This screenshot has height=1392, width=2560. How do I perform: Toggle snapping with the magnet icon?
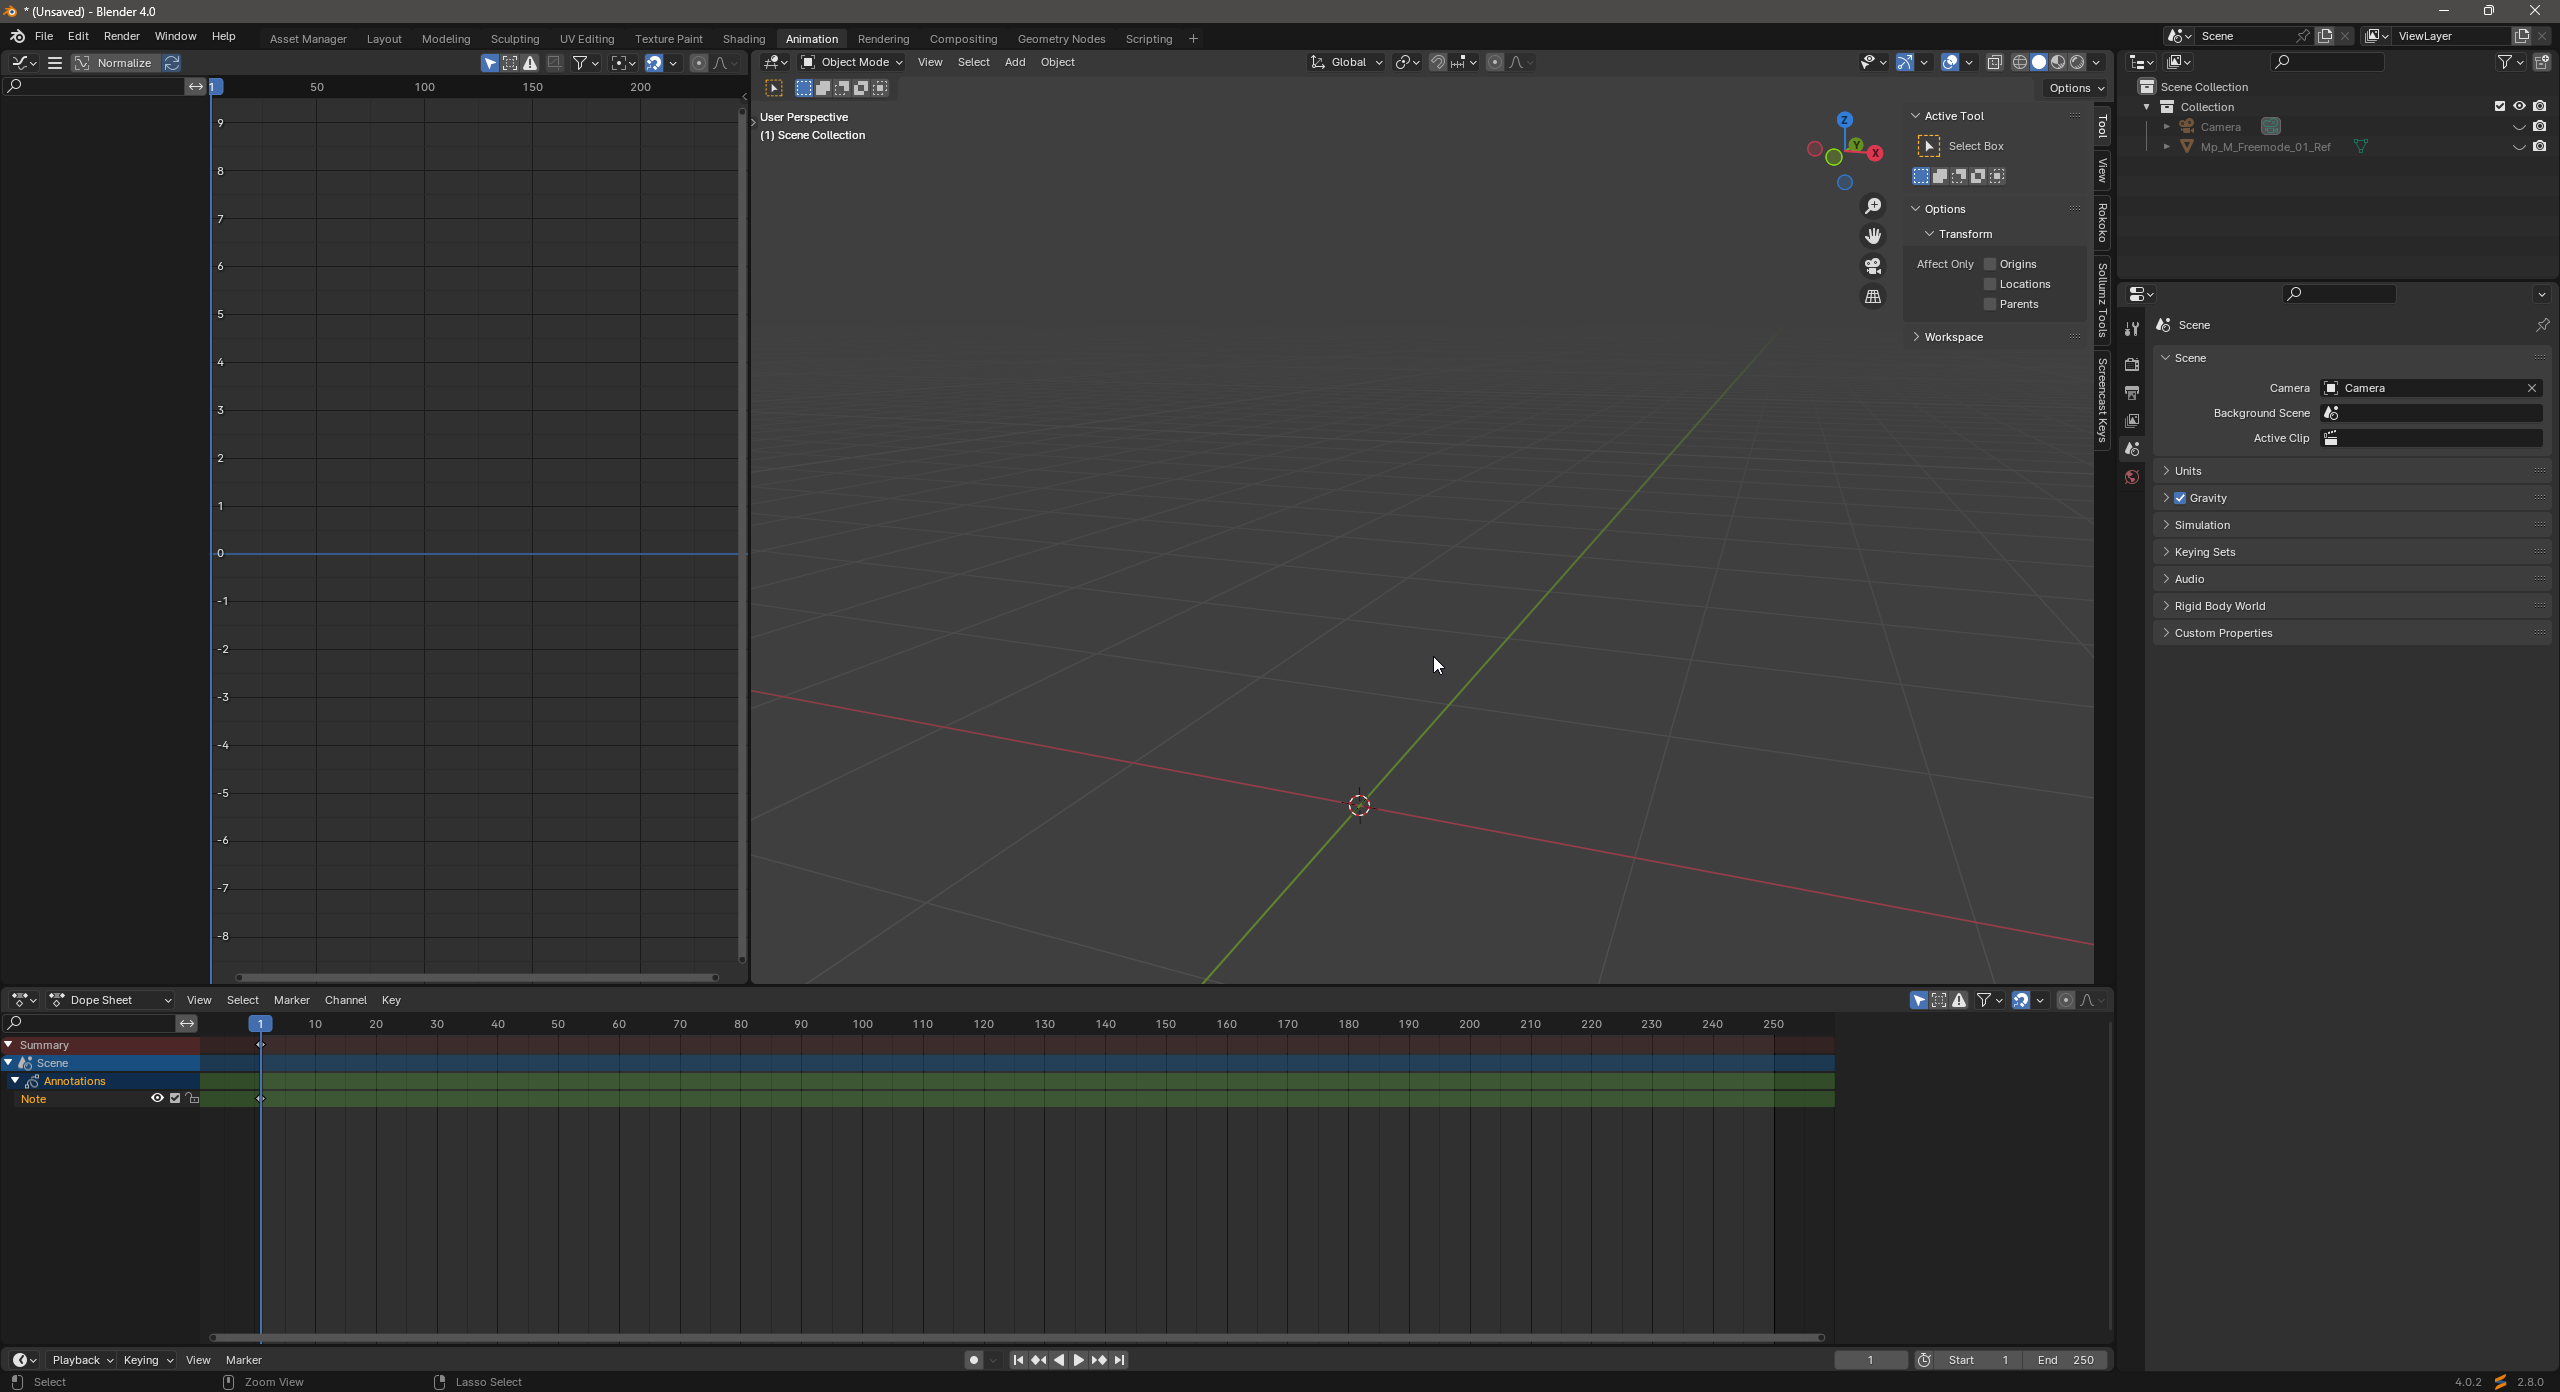point(1438,62)
